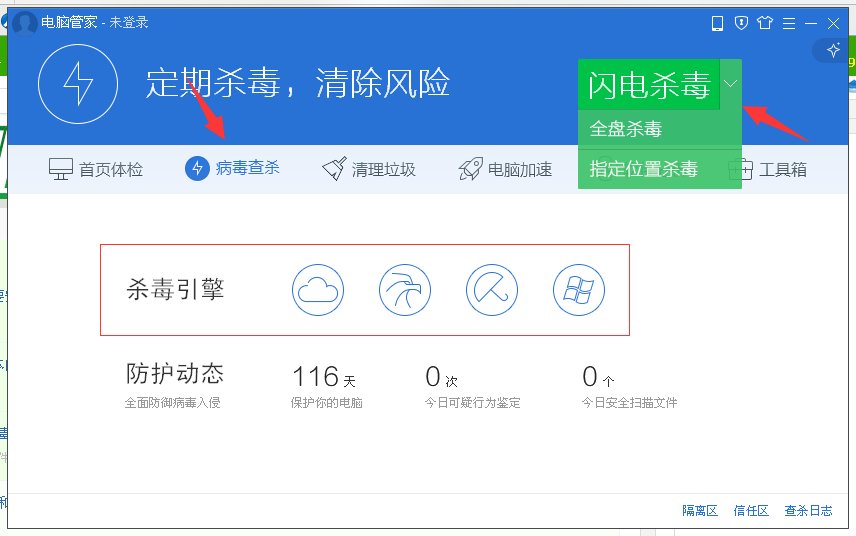
Task: Switch to the 清理垃圾 tab
Action: (369, 169)
